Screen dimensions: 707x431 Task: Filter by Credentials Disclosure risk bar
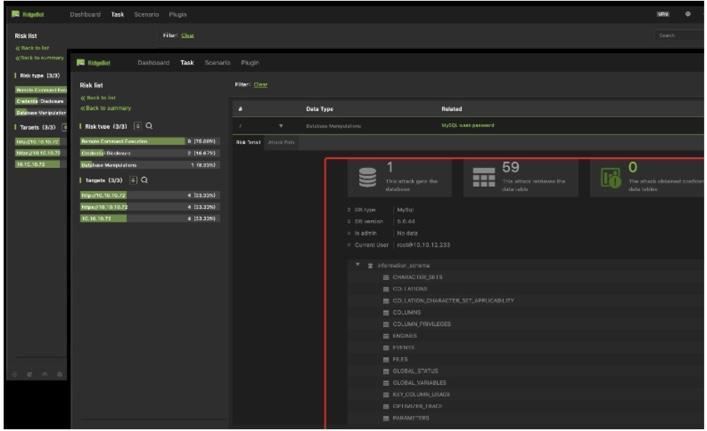click(x=150, y=153)
